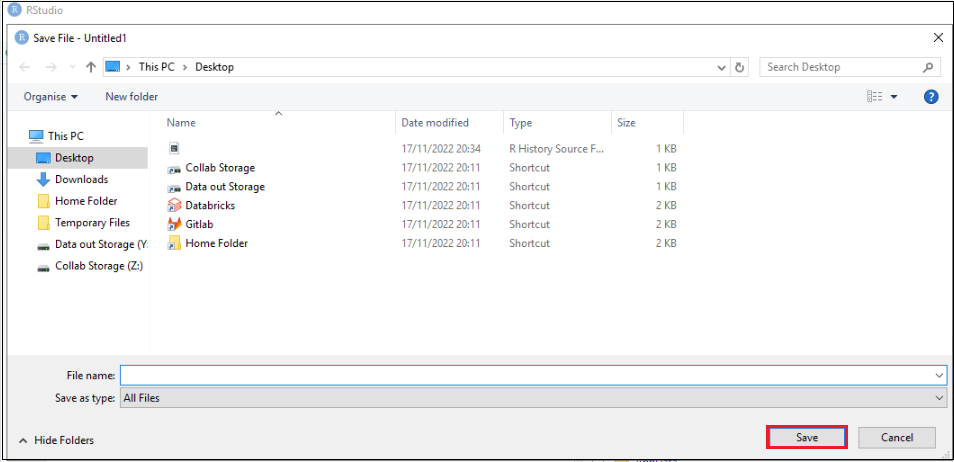Viewport: 954px width, 462px height.
Task: Click the Back navigation arrow
Action: (x=25, y=68)
